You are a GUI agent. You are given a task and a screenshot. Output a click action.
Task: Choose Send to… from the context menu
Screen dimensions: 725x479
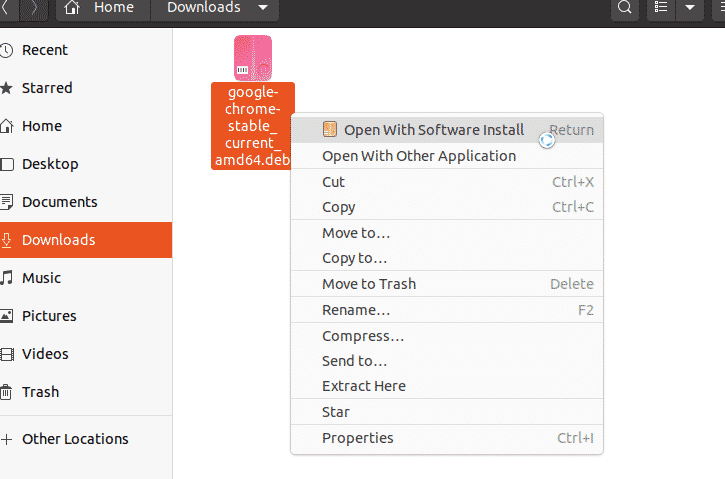(x=447, y=361)
